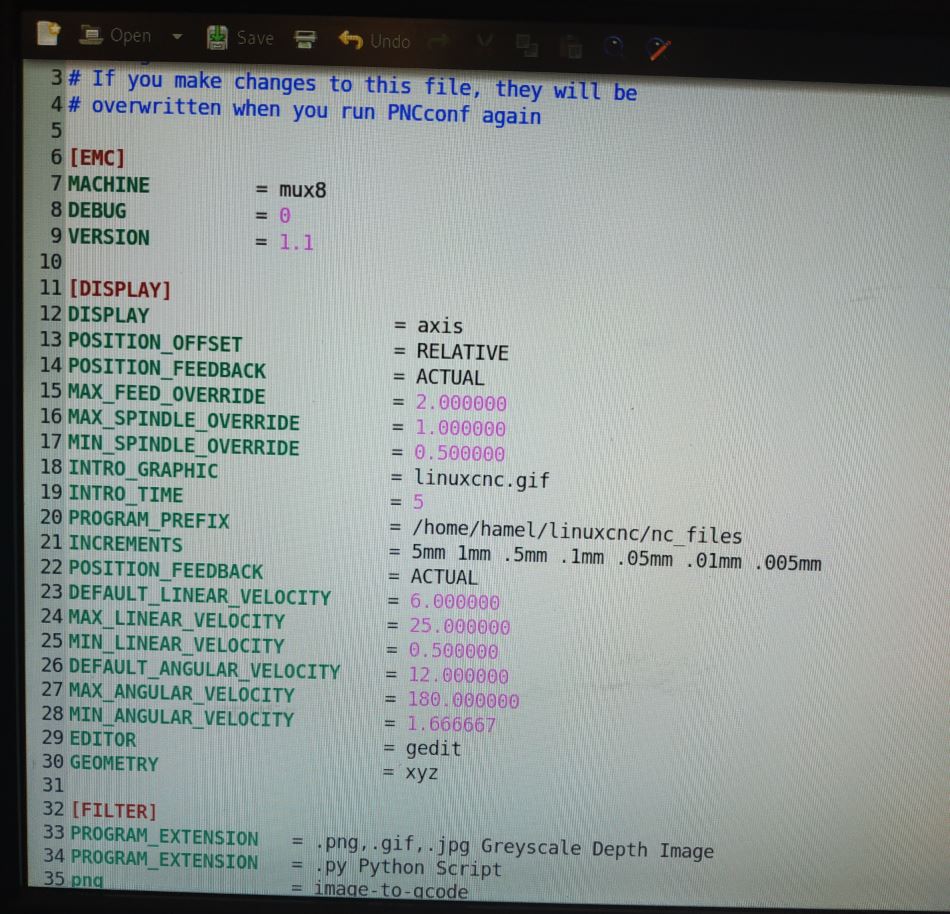The image size is (950, 914).
Task: Click the Copy icon in the toolbar
Action: (526, 45)
